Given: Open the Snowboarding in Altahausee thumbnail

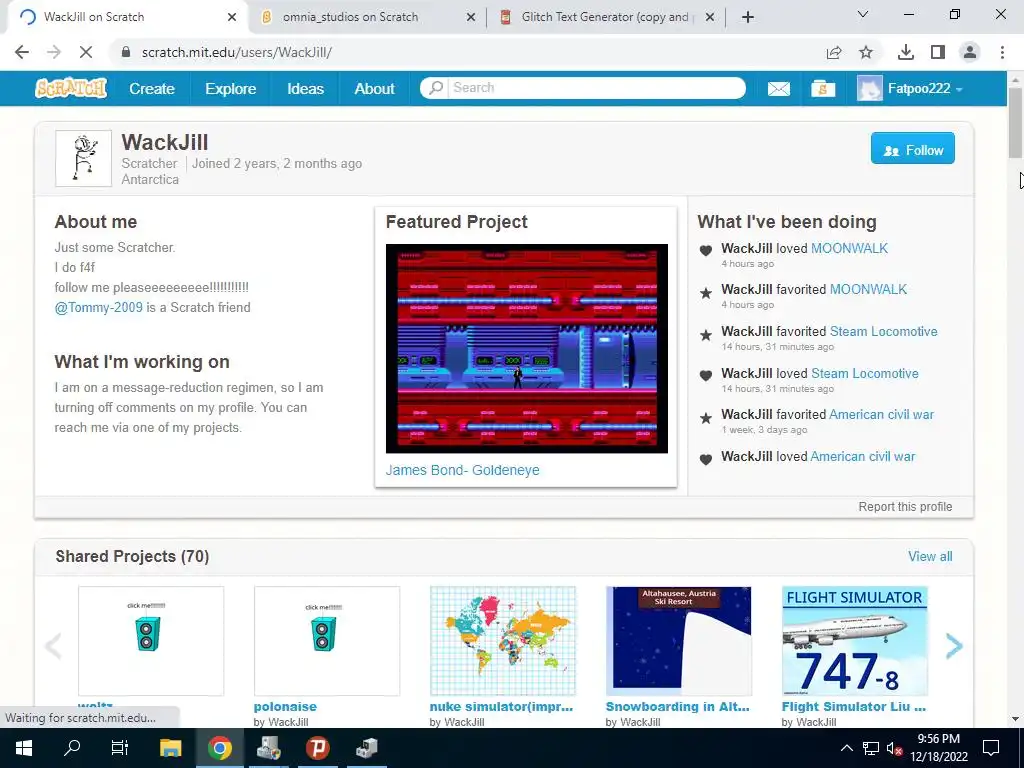Looking at the screenshot, I should point(679,641).
